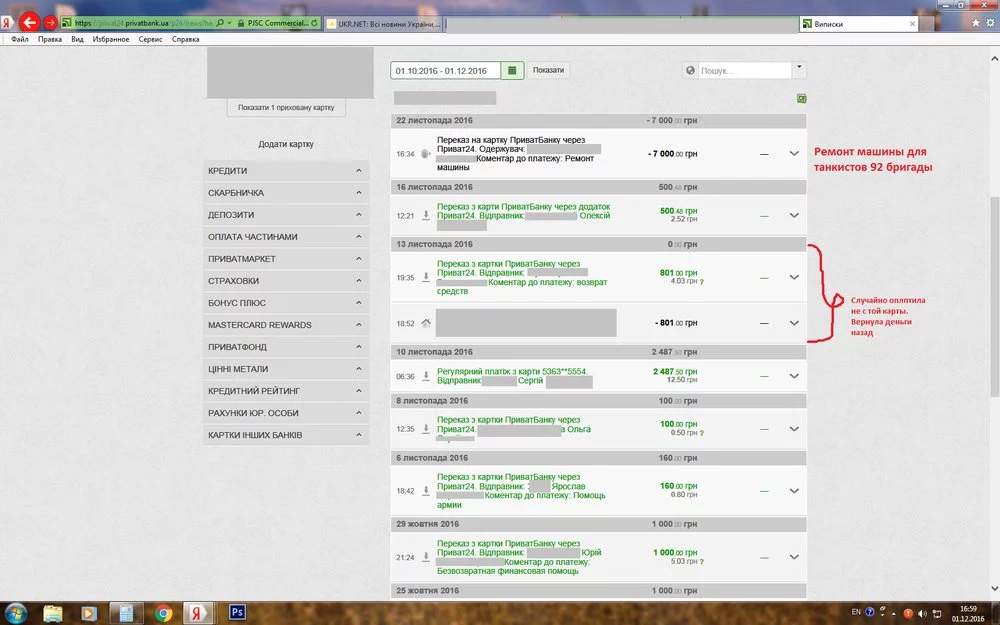
Task: Click the download arrow in the 06:36 transaction
Action: (425, 376)
